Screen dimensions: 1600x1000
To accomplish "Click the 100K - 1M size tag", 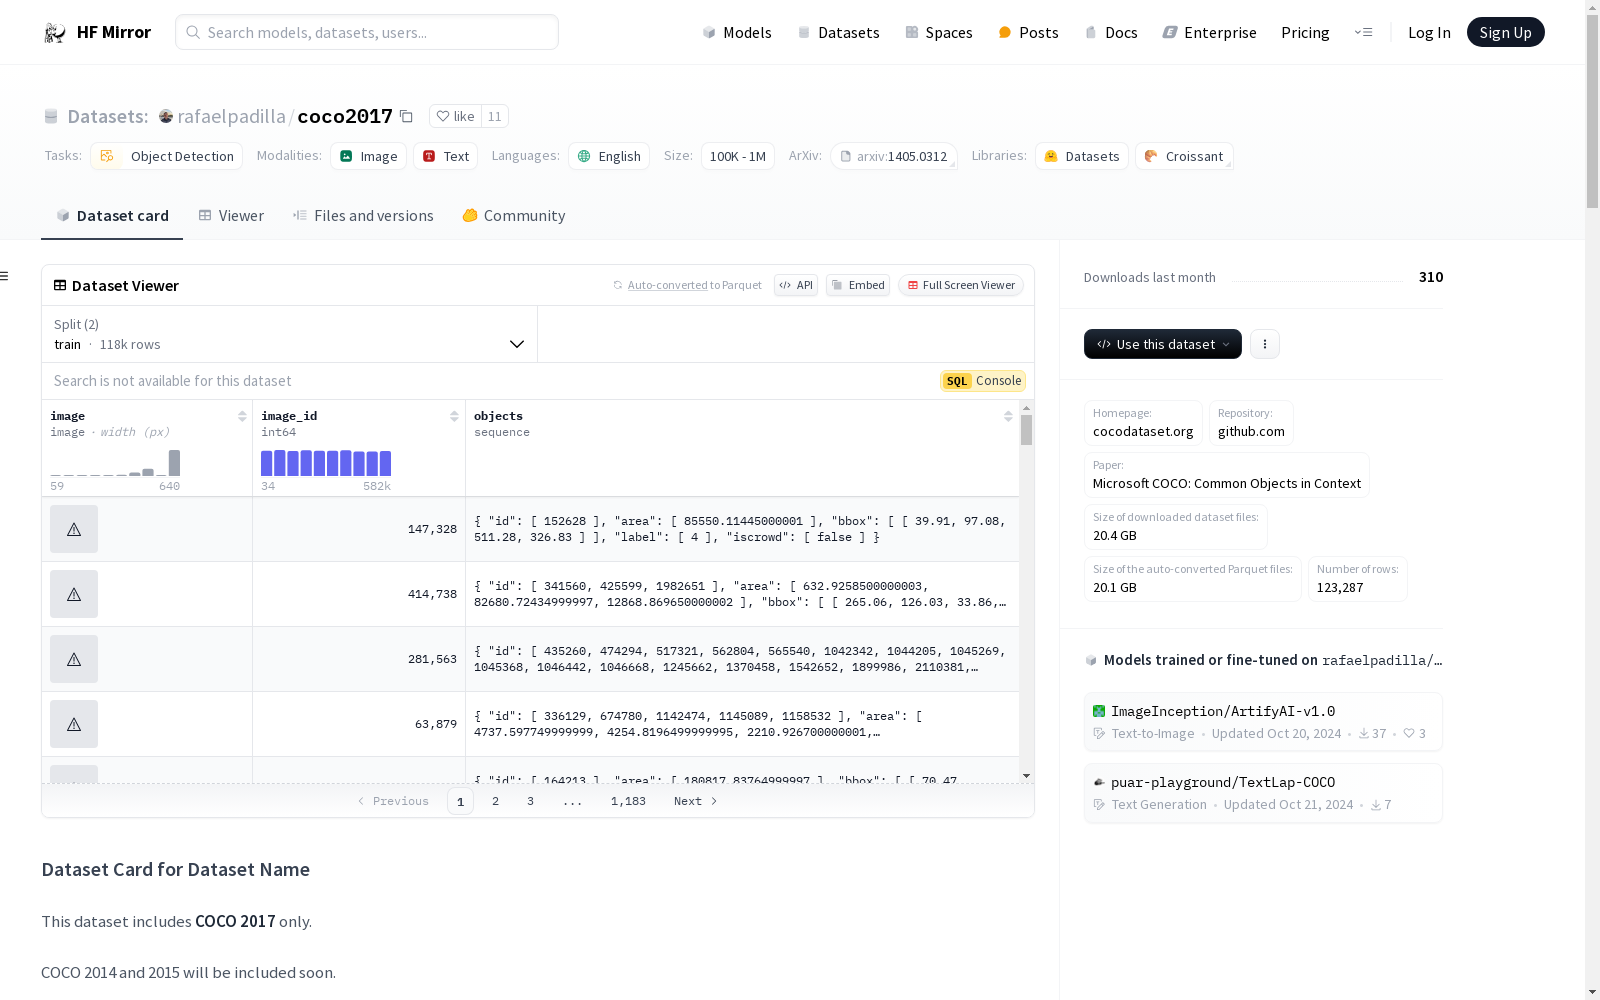I will [x=738, y=156].
